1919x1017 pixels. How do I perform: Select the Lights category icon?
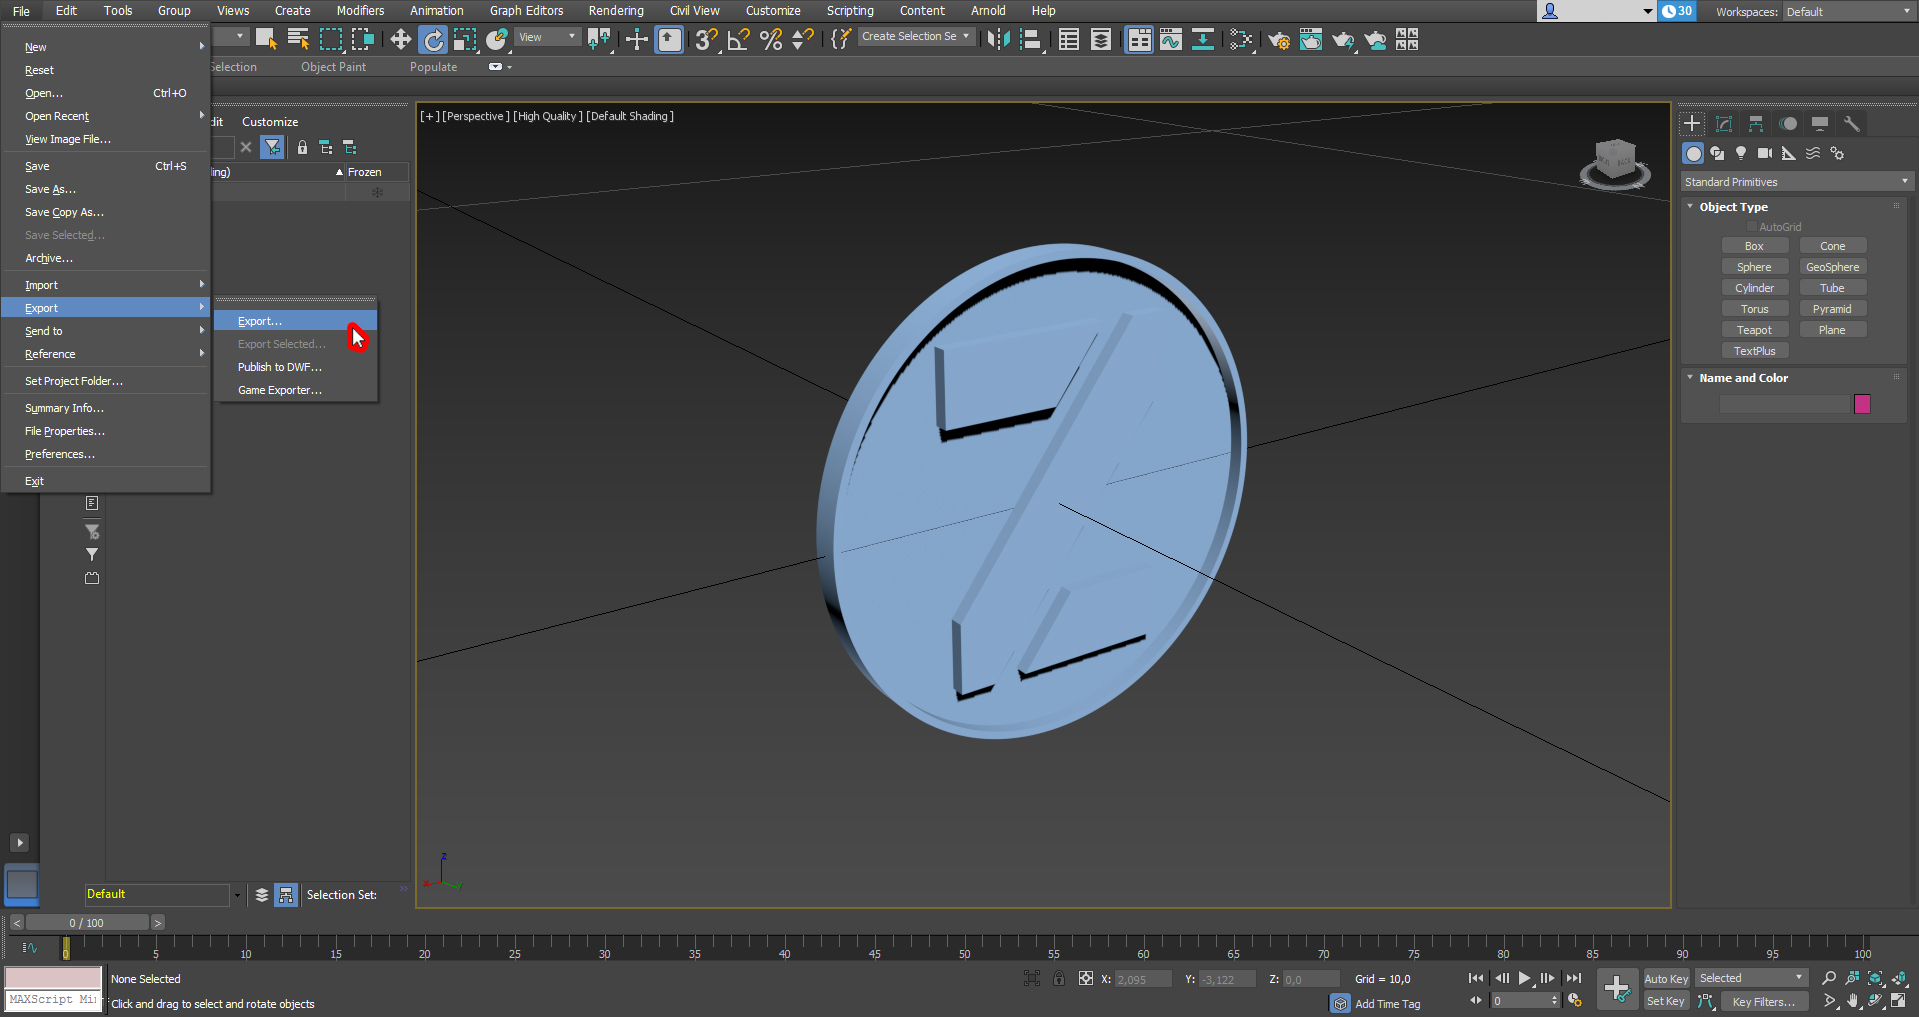pyautogui.click(x=1741, y=153)
